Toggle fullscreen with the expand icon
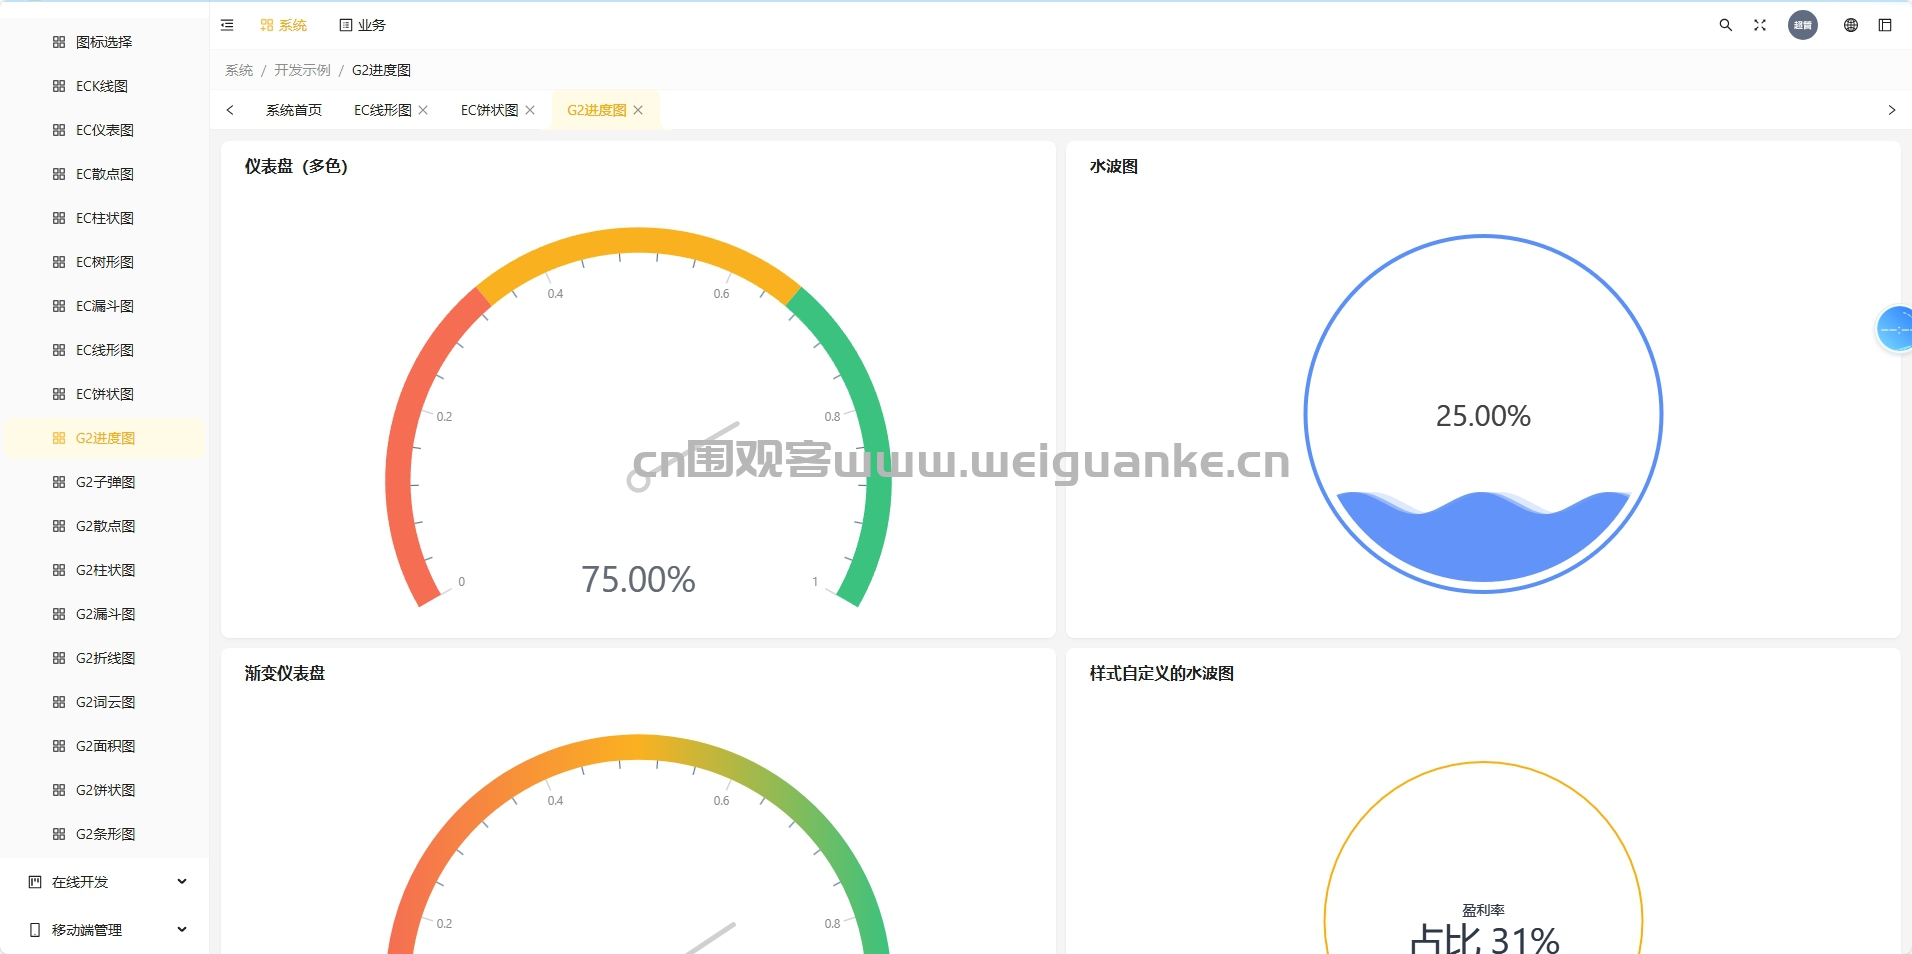The width and height of the screenshot is (1912, 954). (x=1760, y=25)
